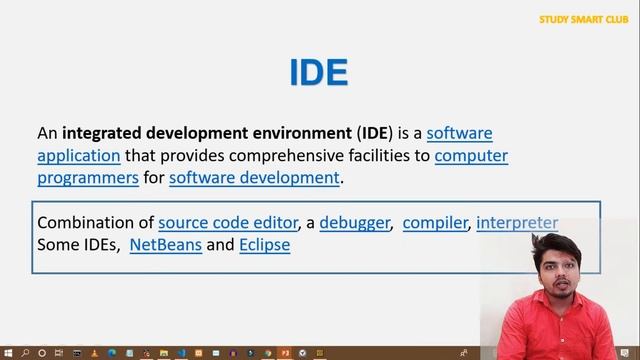The width and height of the screenshot is (640, 360).
Task: Open the 'interpreter' hyperlink
Action: coord(517,223)
